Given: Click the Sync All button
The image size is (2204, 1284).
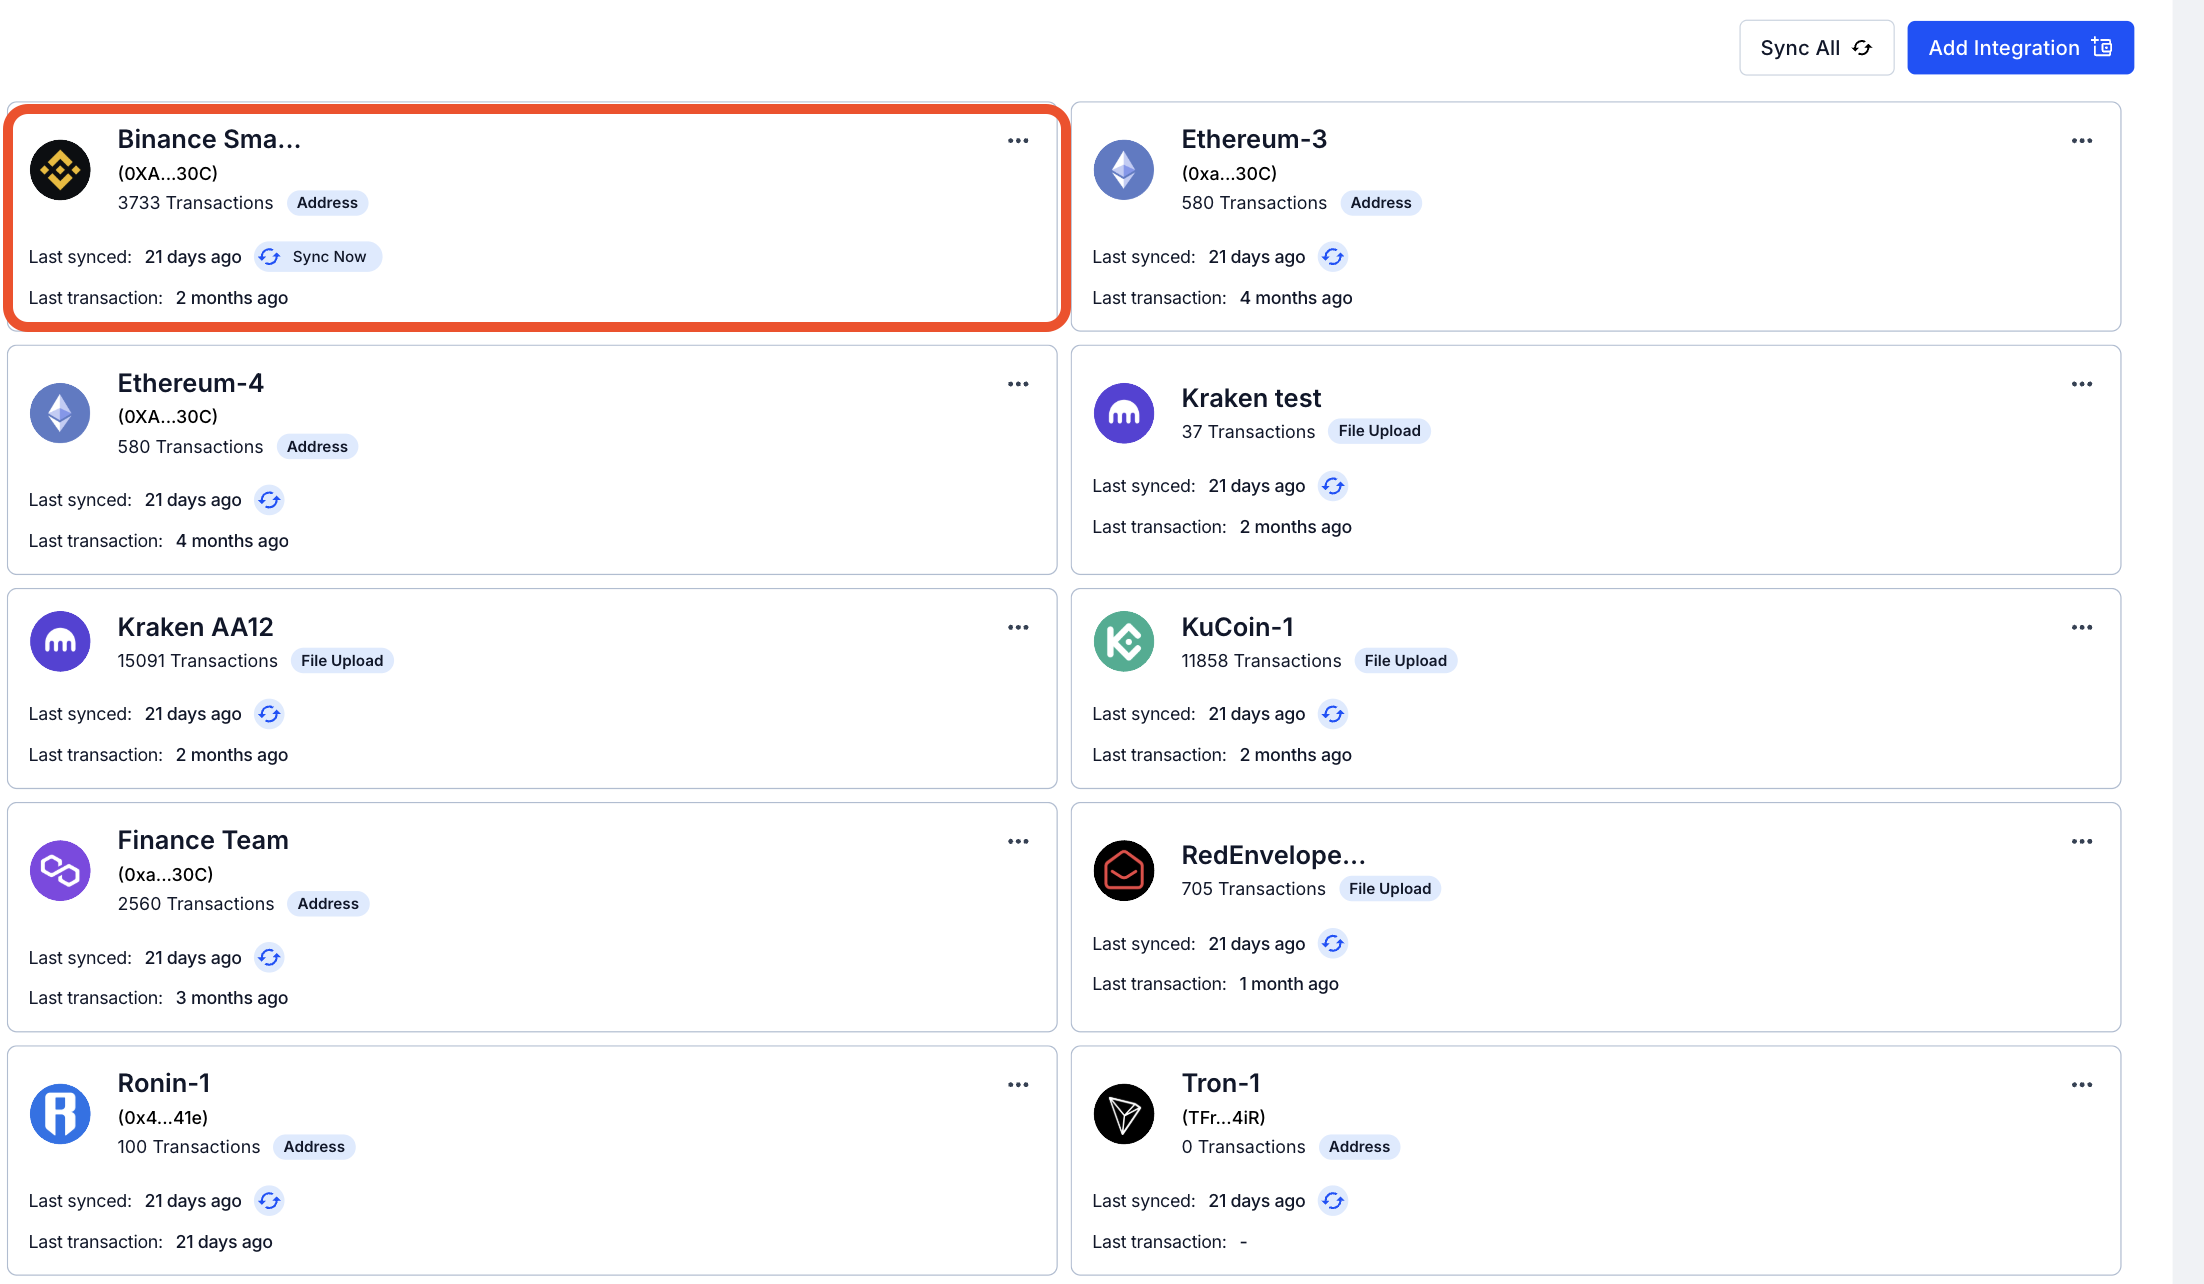Looking at the screenshot, I should pos(1816,48).
